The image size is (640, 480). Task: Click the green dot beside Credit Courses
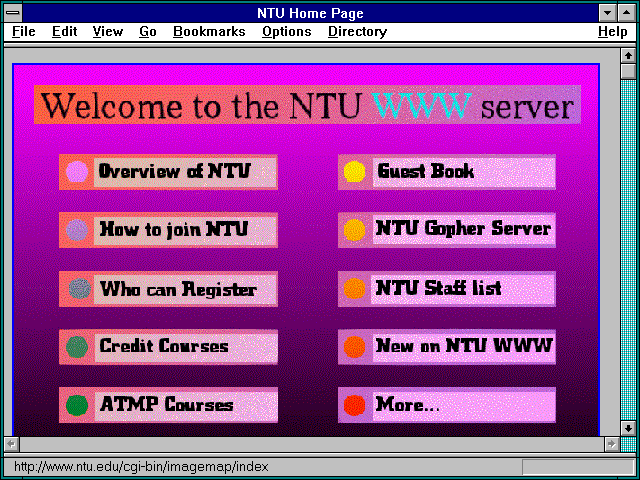(77, 347)
